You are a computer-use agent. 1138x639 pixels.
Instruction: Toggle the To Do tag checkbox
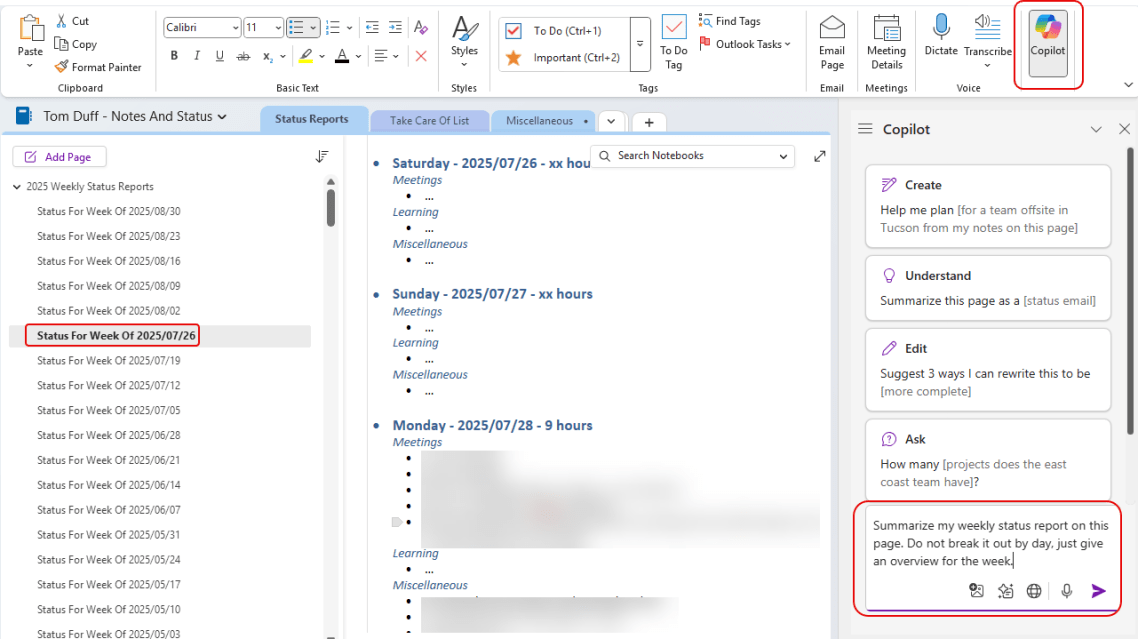pos(514,30)
